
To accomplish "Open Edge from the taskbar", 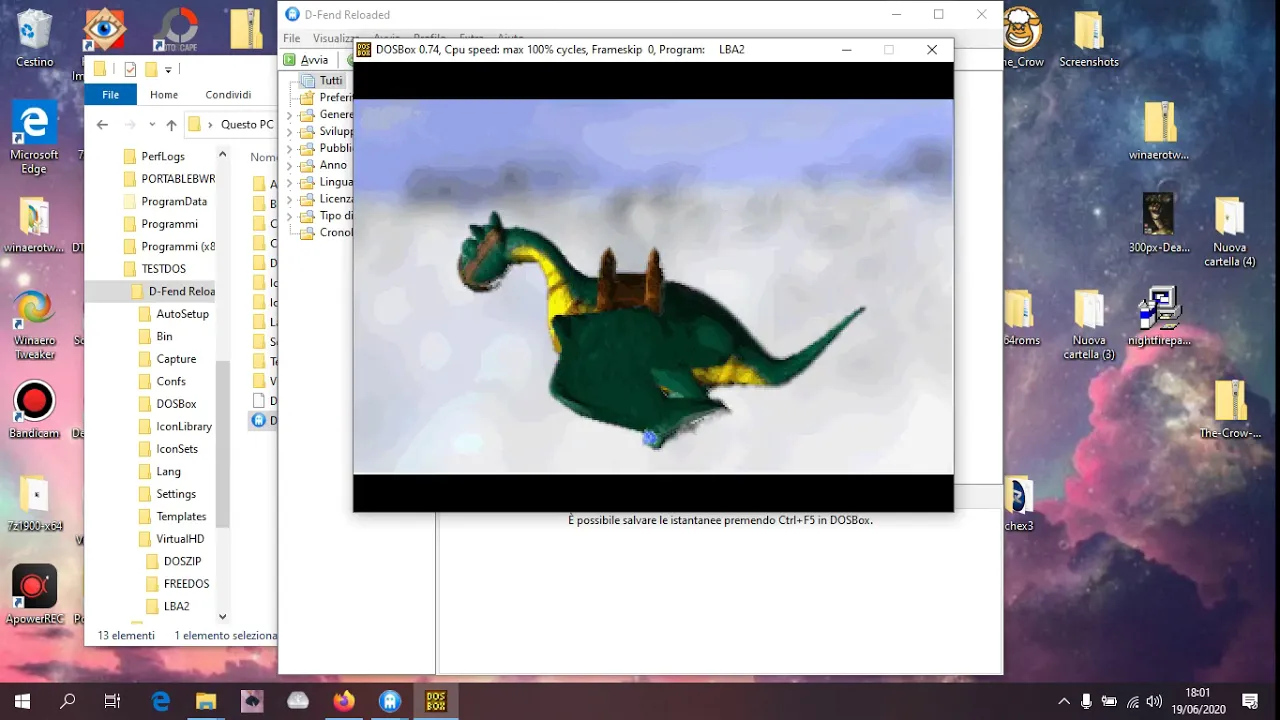I will point(161,701).
